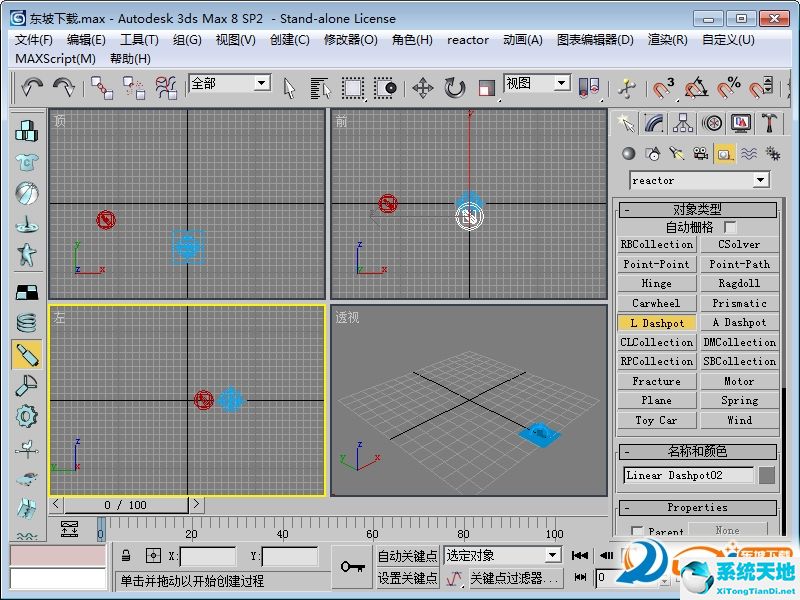800x600 pixels.
Task: Select the Unlink Selection tool
Action: [x=134, y=88]
